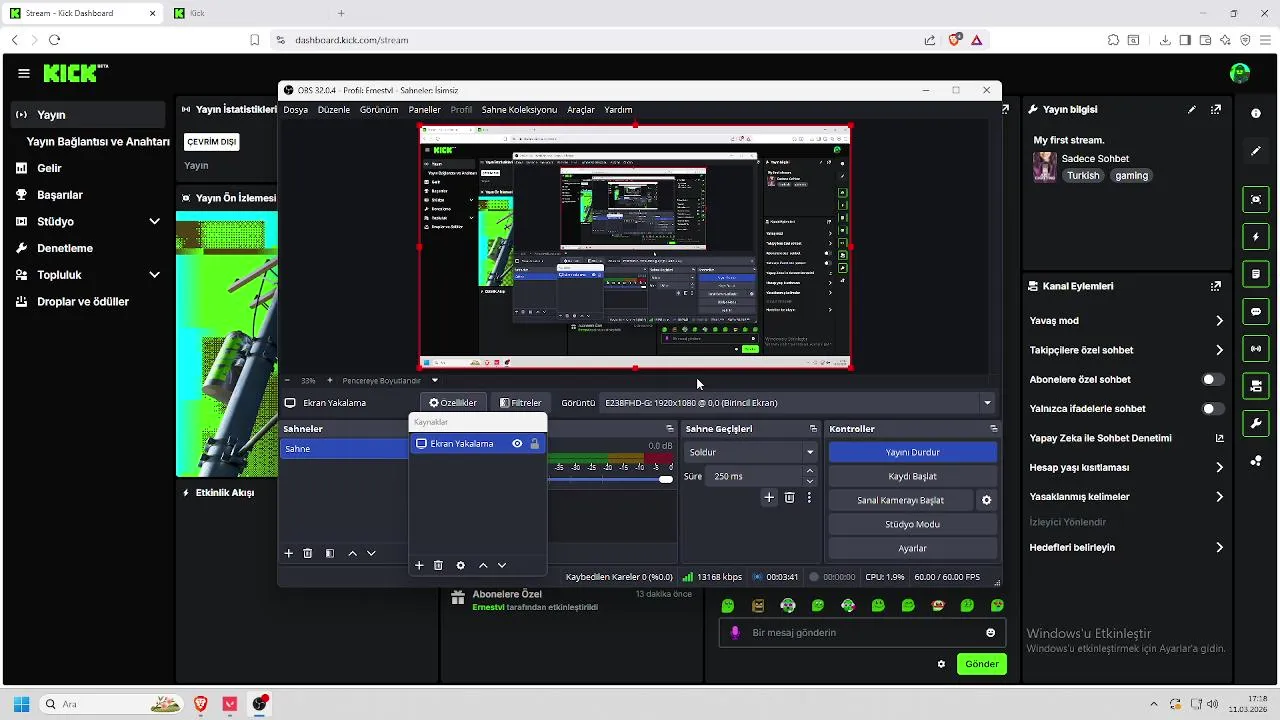Click the chat bubble icon in the right rail
This screenshot has width=1280, height=720.
pyautogui.click(x=1256, y=312)
